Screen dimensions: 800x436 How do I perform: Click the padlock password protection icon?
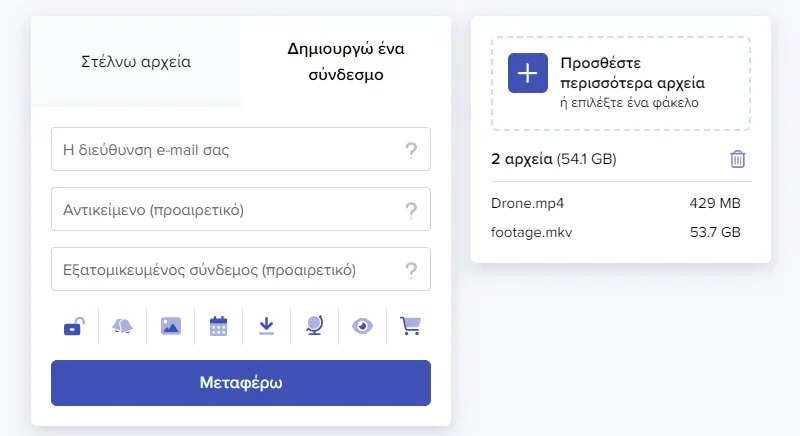[x=73, y=326]
